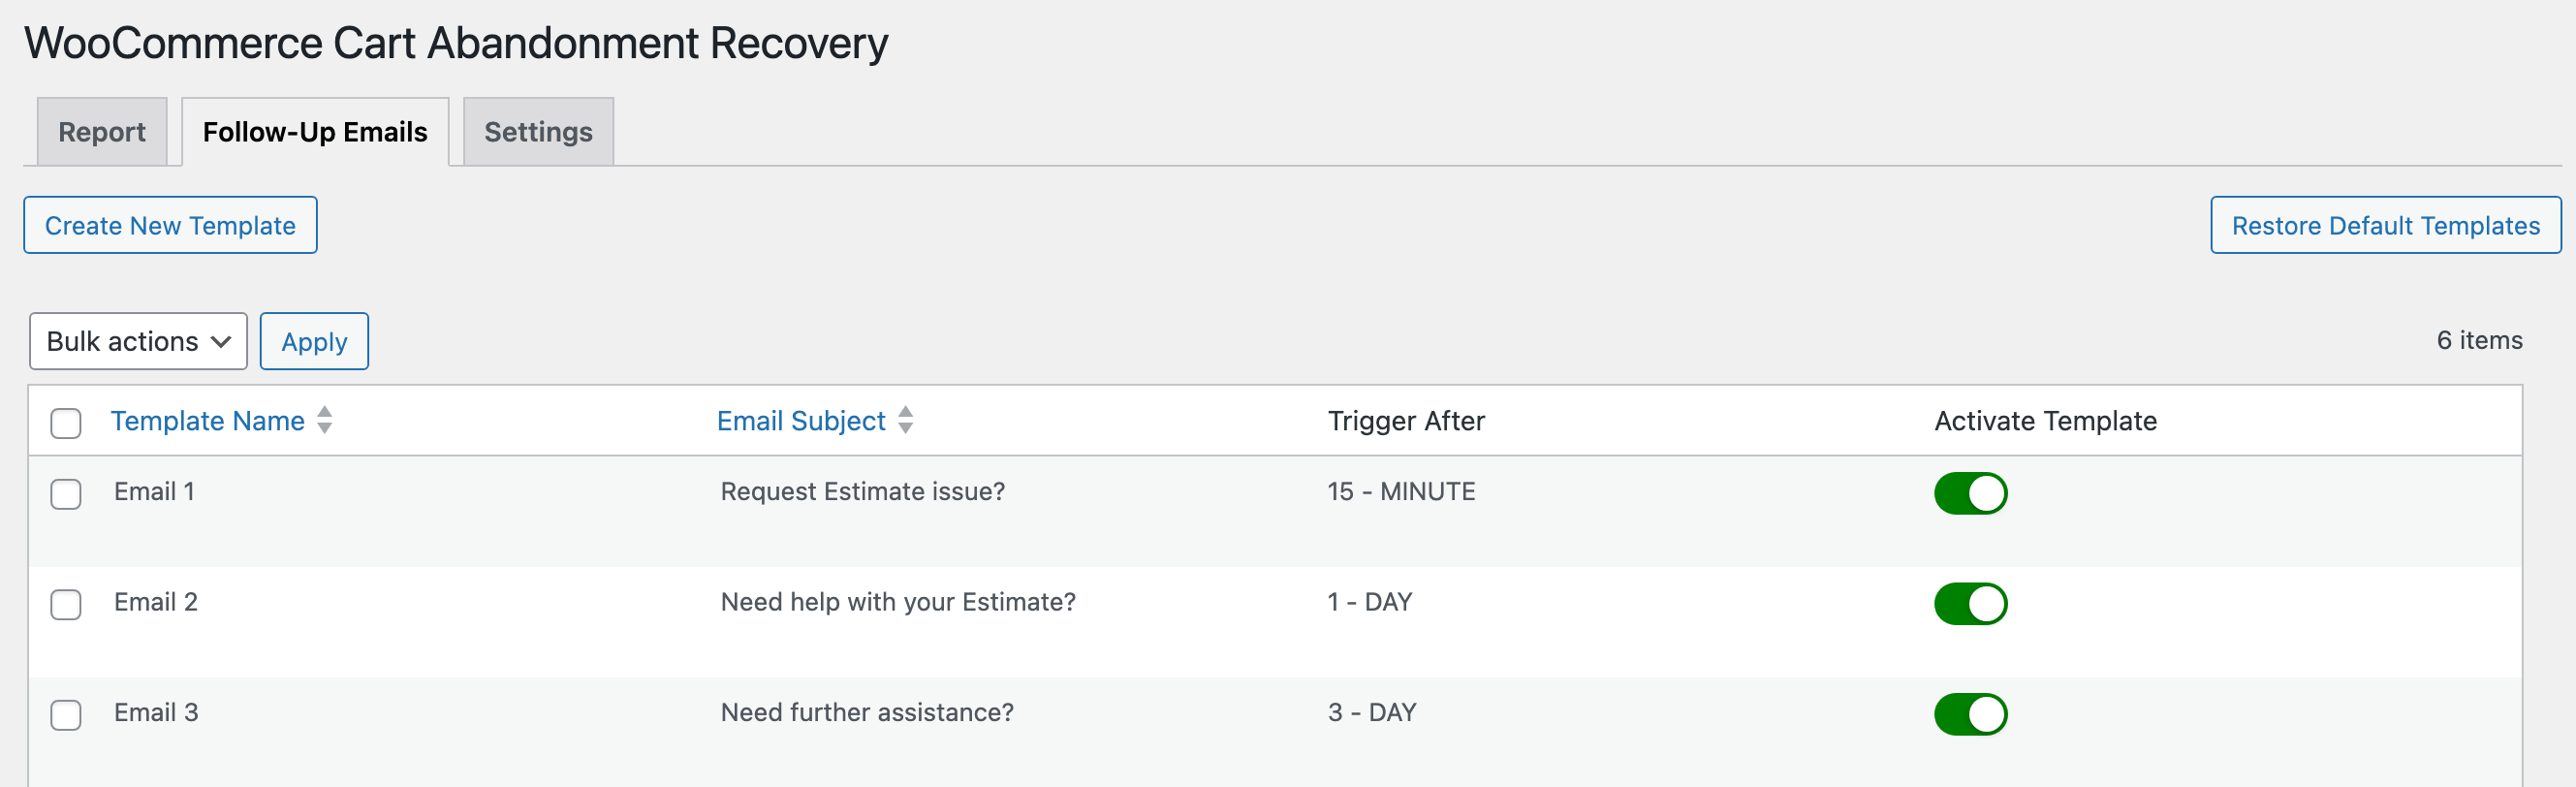
Task: Click the Trigger After column header
Action: [1406, 421]
